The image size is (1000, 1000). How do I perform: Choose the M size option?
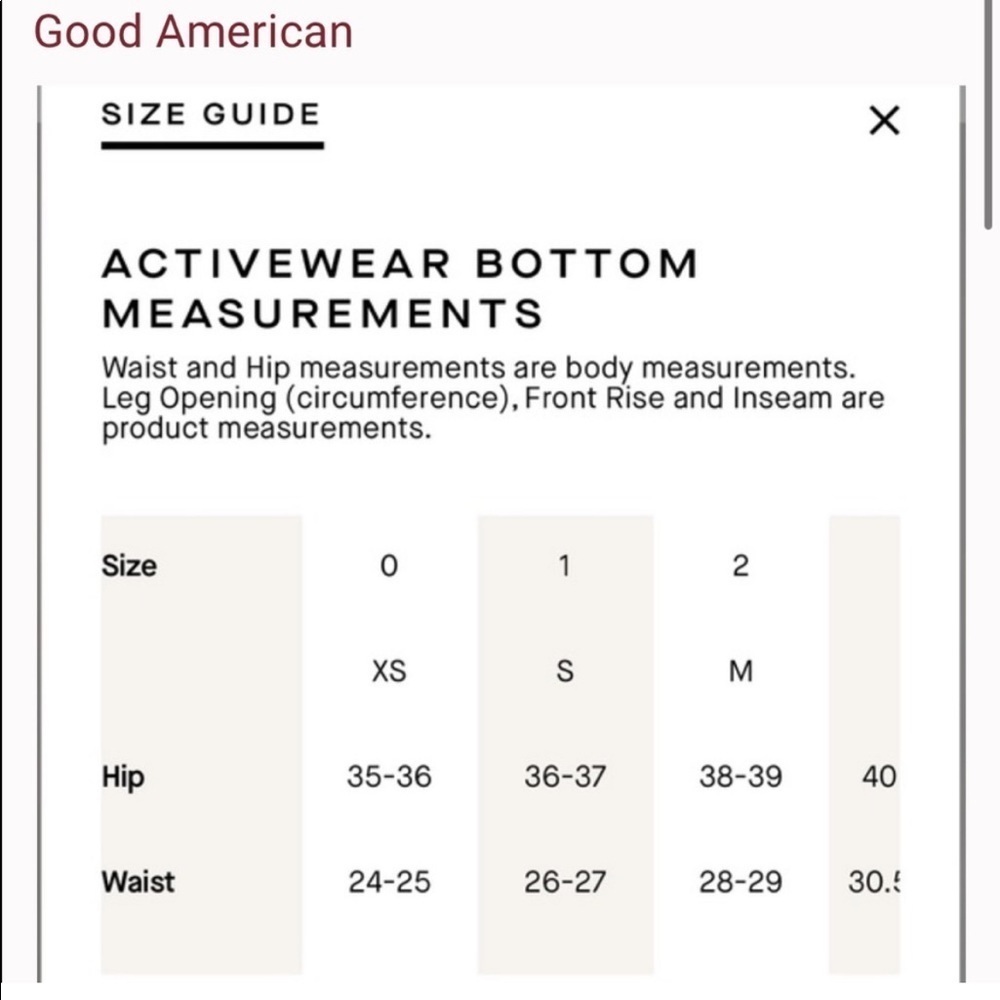coord(740,672)
